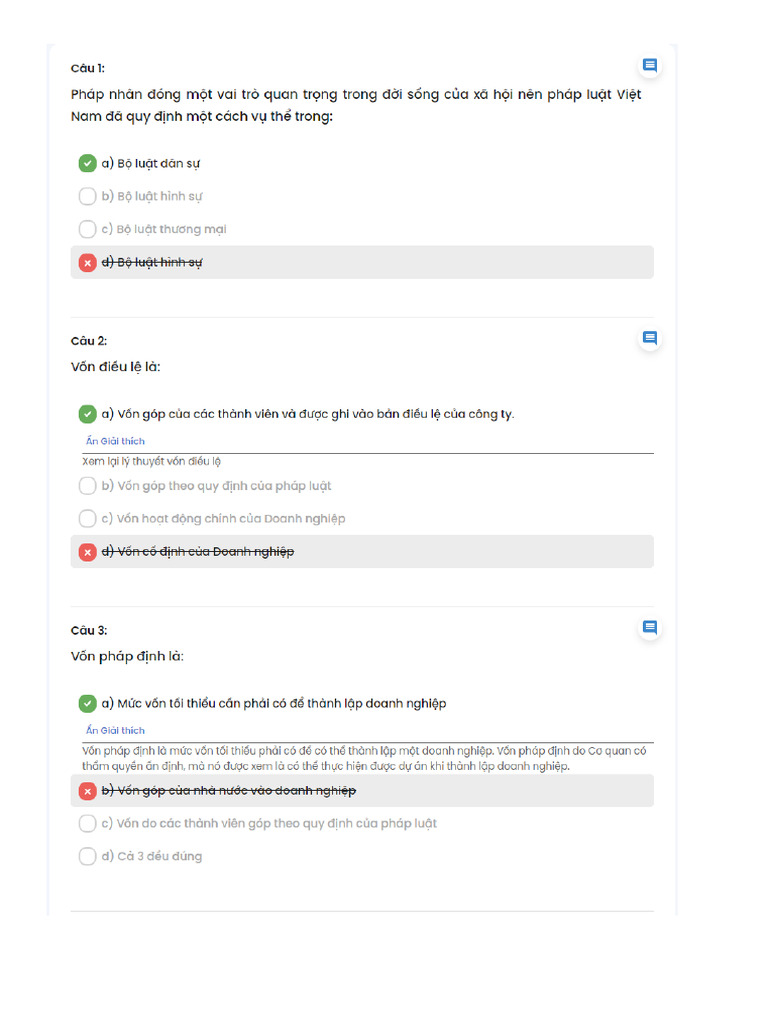Select c) Vốn do các thành viên góp
Image resolution: width=768 pixels, height=1024 pixels.
tap(87, 824)
